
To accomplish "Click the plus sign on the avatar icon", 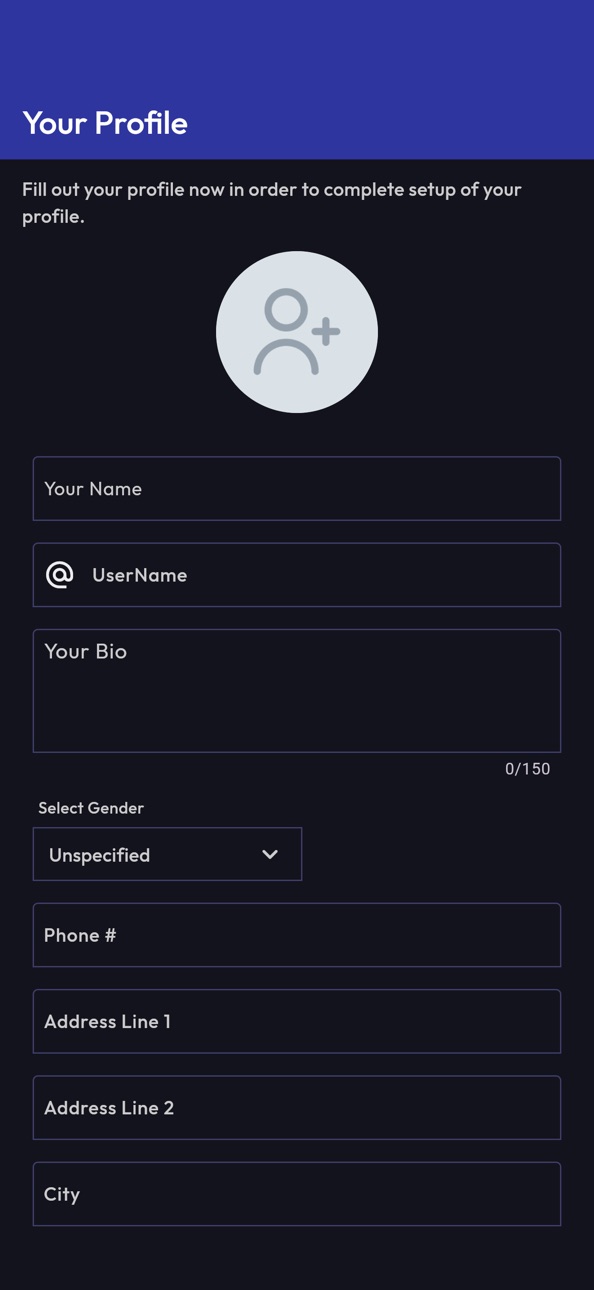I will coord(326,331).
